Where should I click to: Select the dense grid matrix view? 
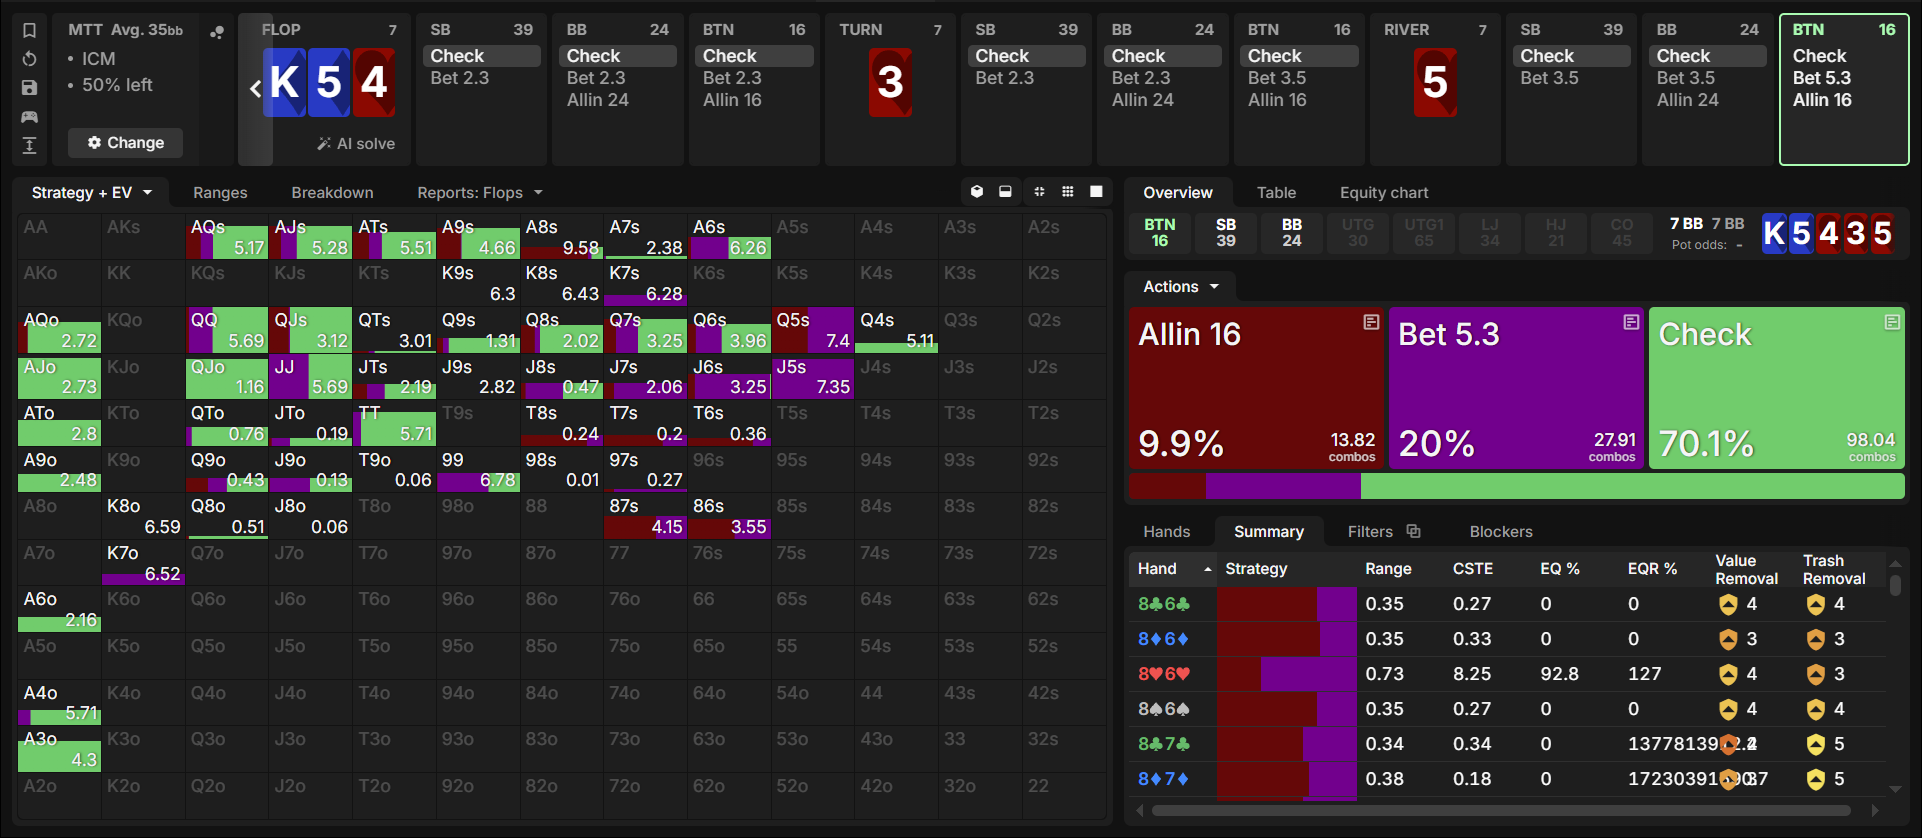point(1068,192)
